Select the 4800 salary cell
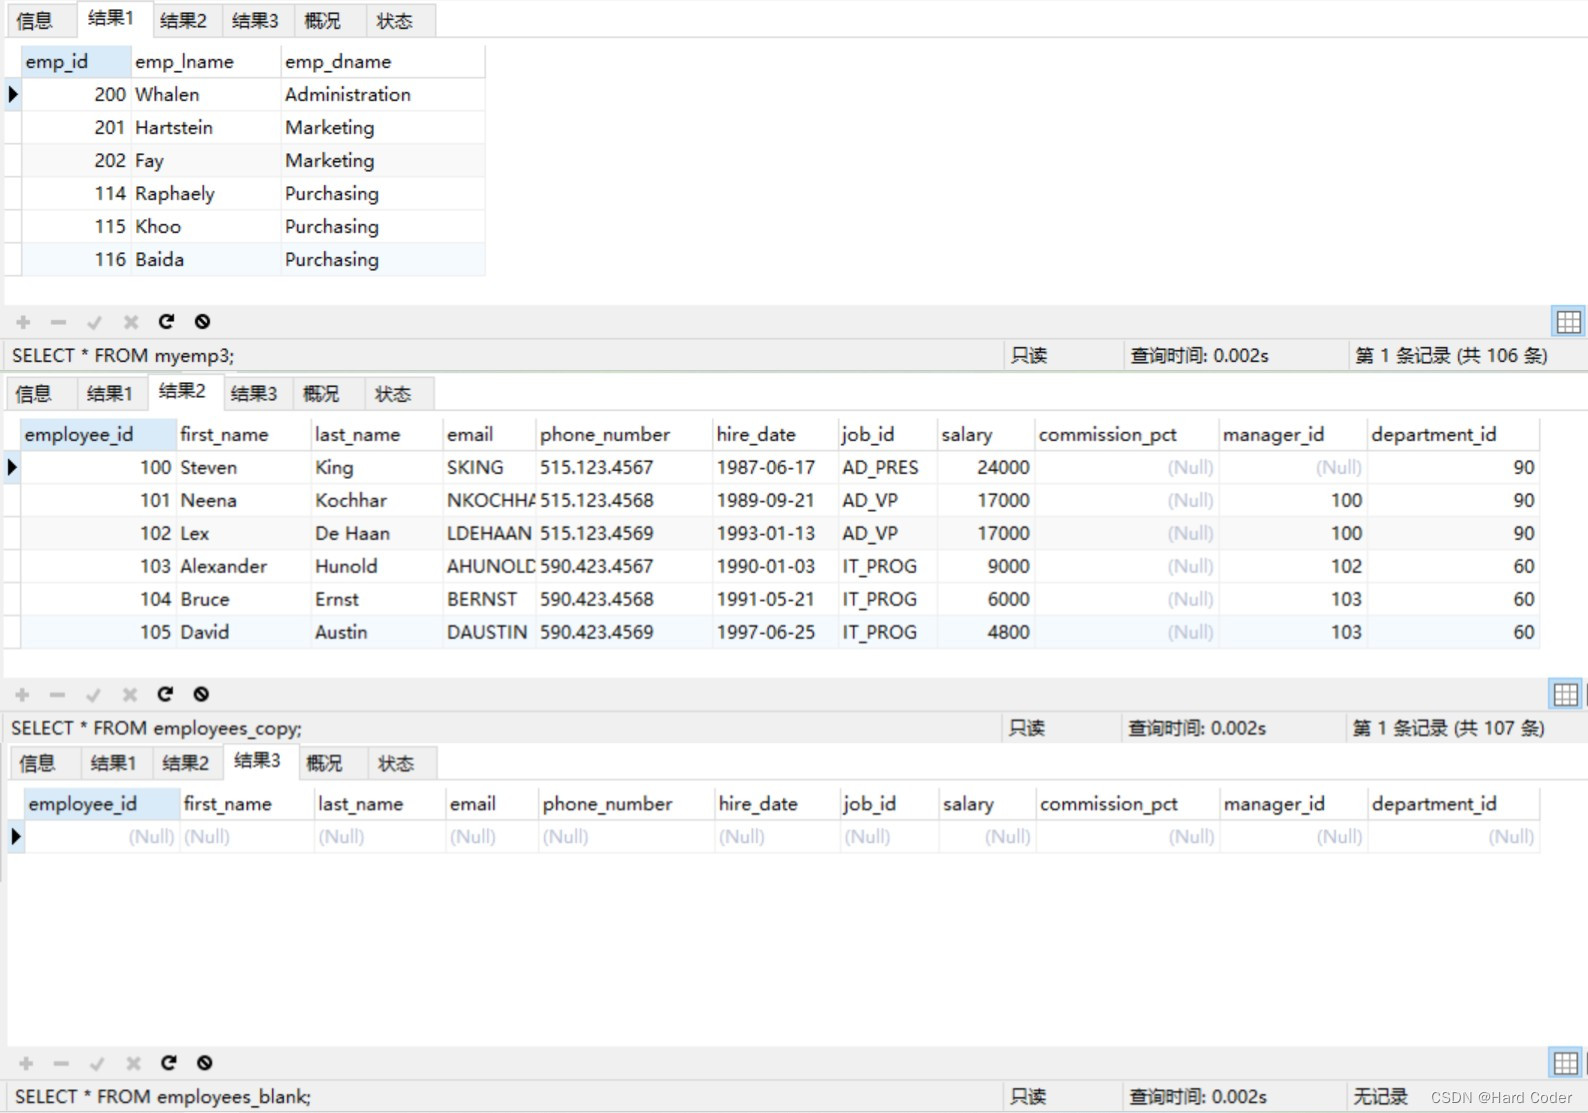 coord(985,633)
